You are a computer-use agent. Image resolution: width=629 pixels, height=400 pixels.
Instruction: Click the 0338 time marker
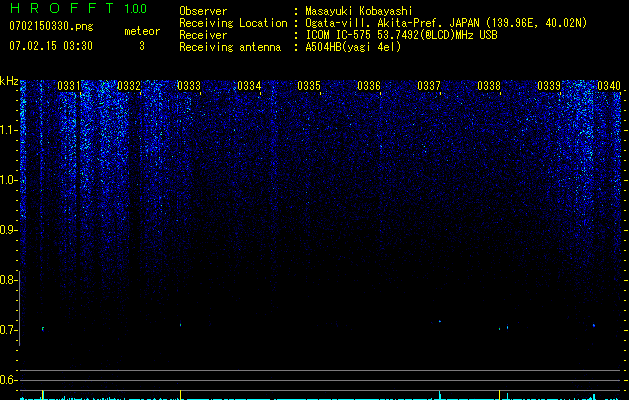(489, 86)
